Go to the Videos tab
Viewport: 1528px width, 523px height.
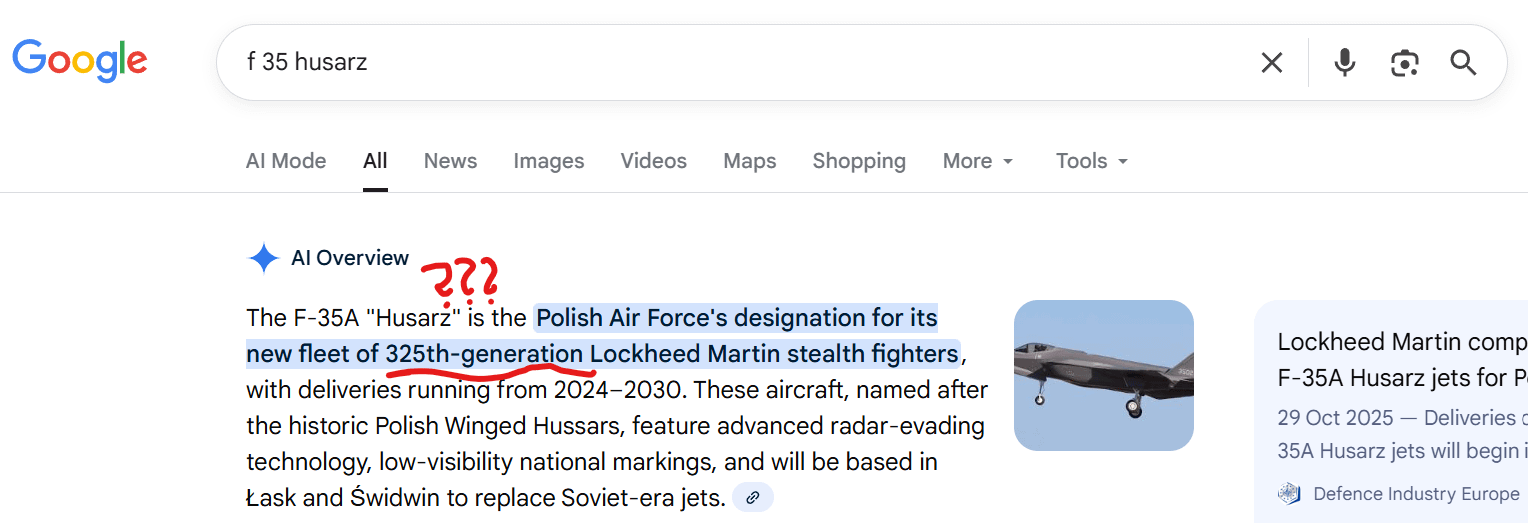[x=653, y=161]
